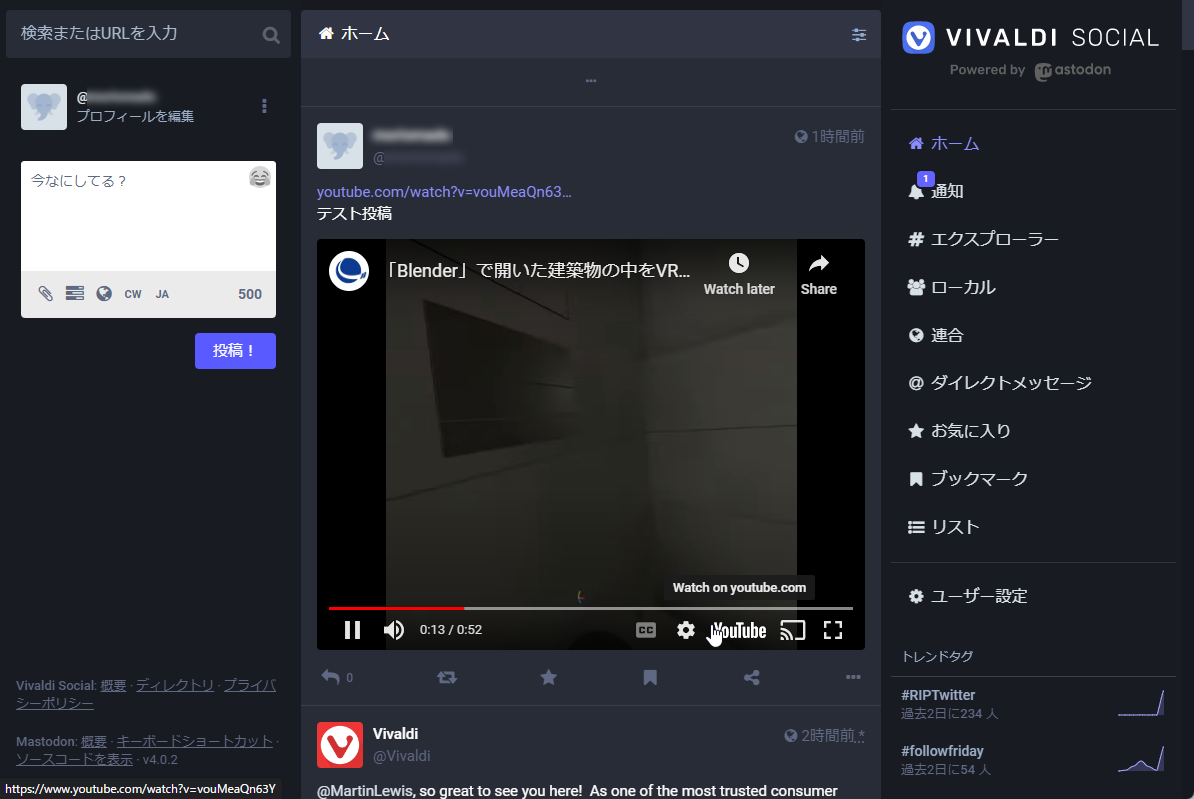Seek using the video progress bar
The height and width of the screenshot is (799, 1194).
(x=590, y=607)
